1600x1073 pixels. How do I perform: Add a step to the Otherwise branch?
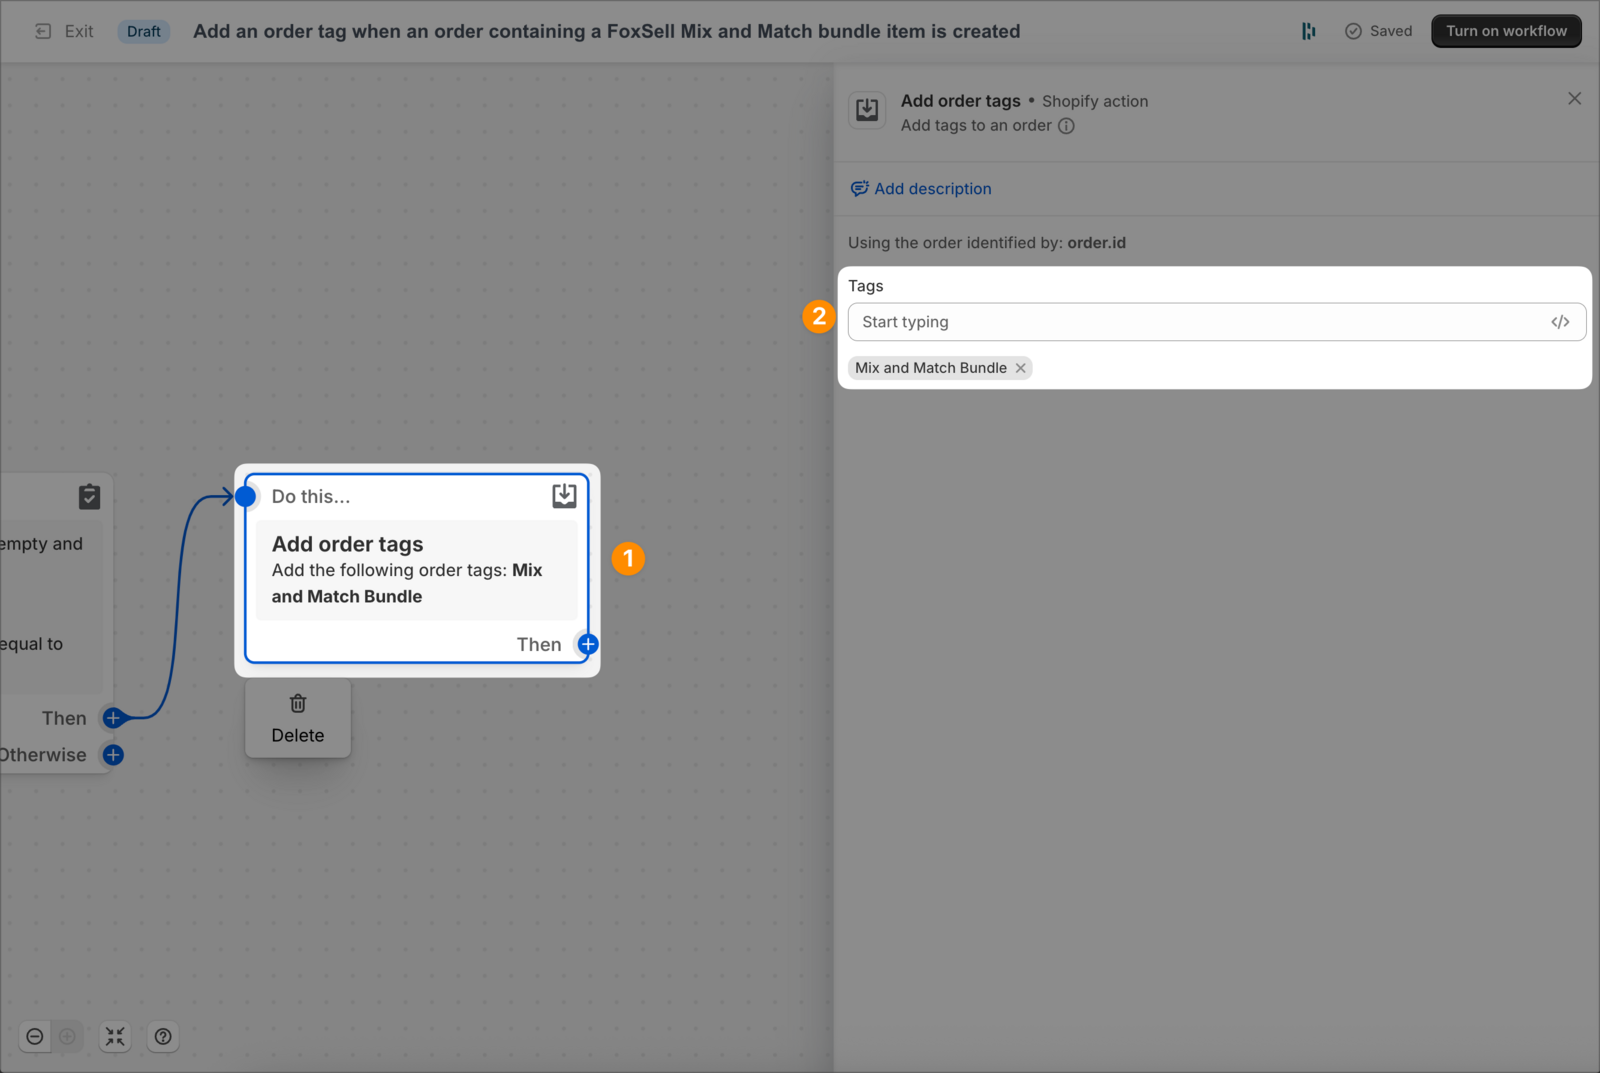pyautogui.click(x=112, y=755)
